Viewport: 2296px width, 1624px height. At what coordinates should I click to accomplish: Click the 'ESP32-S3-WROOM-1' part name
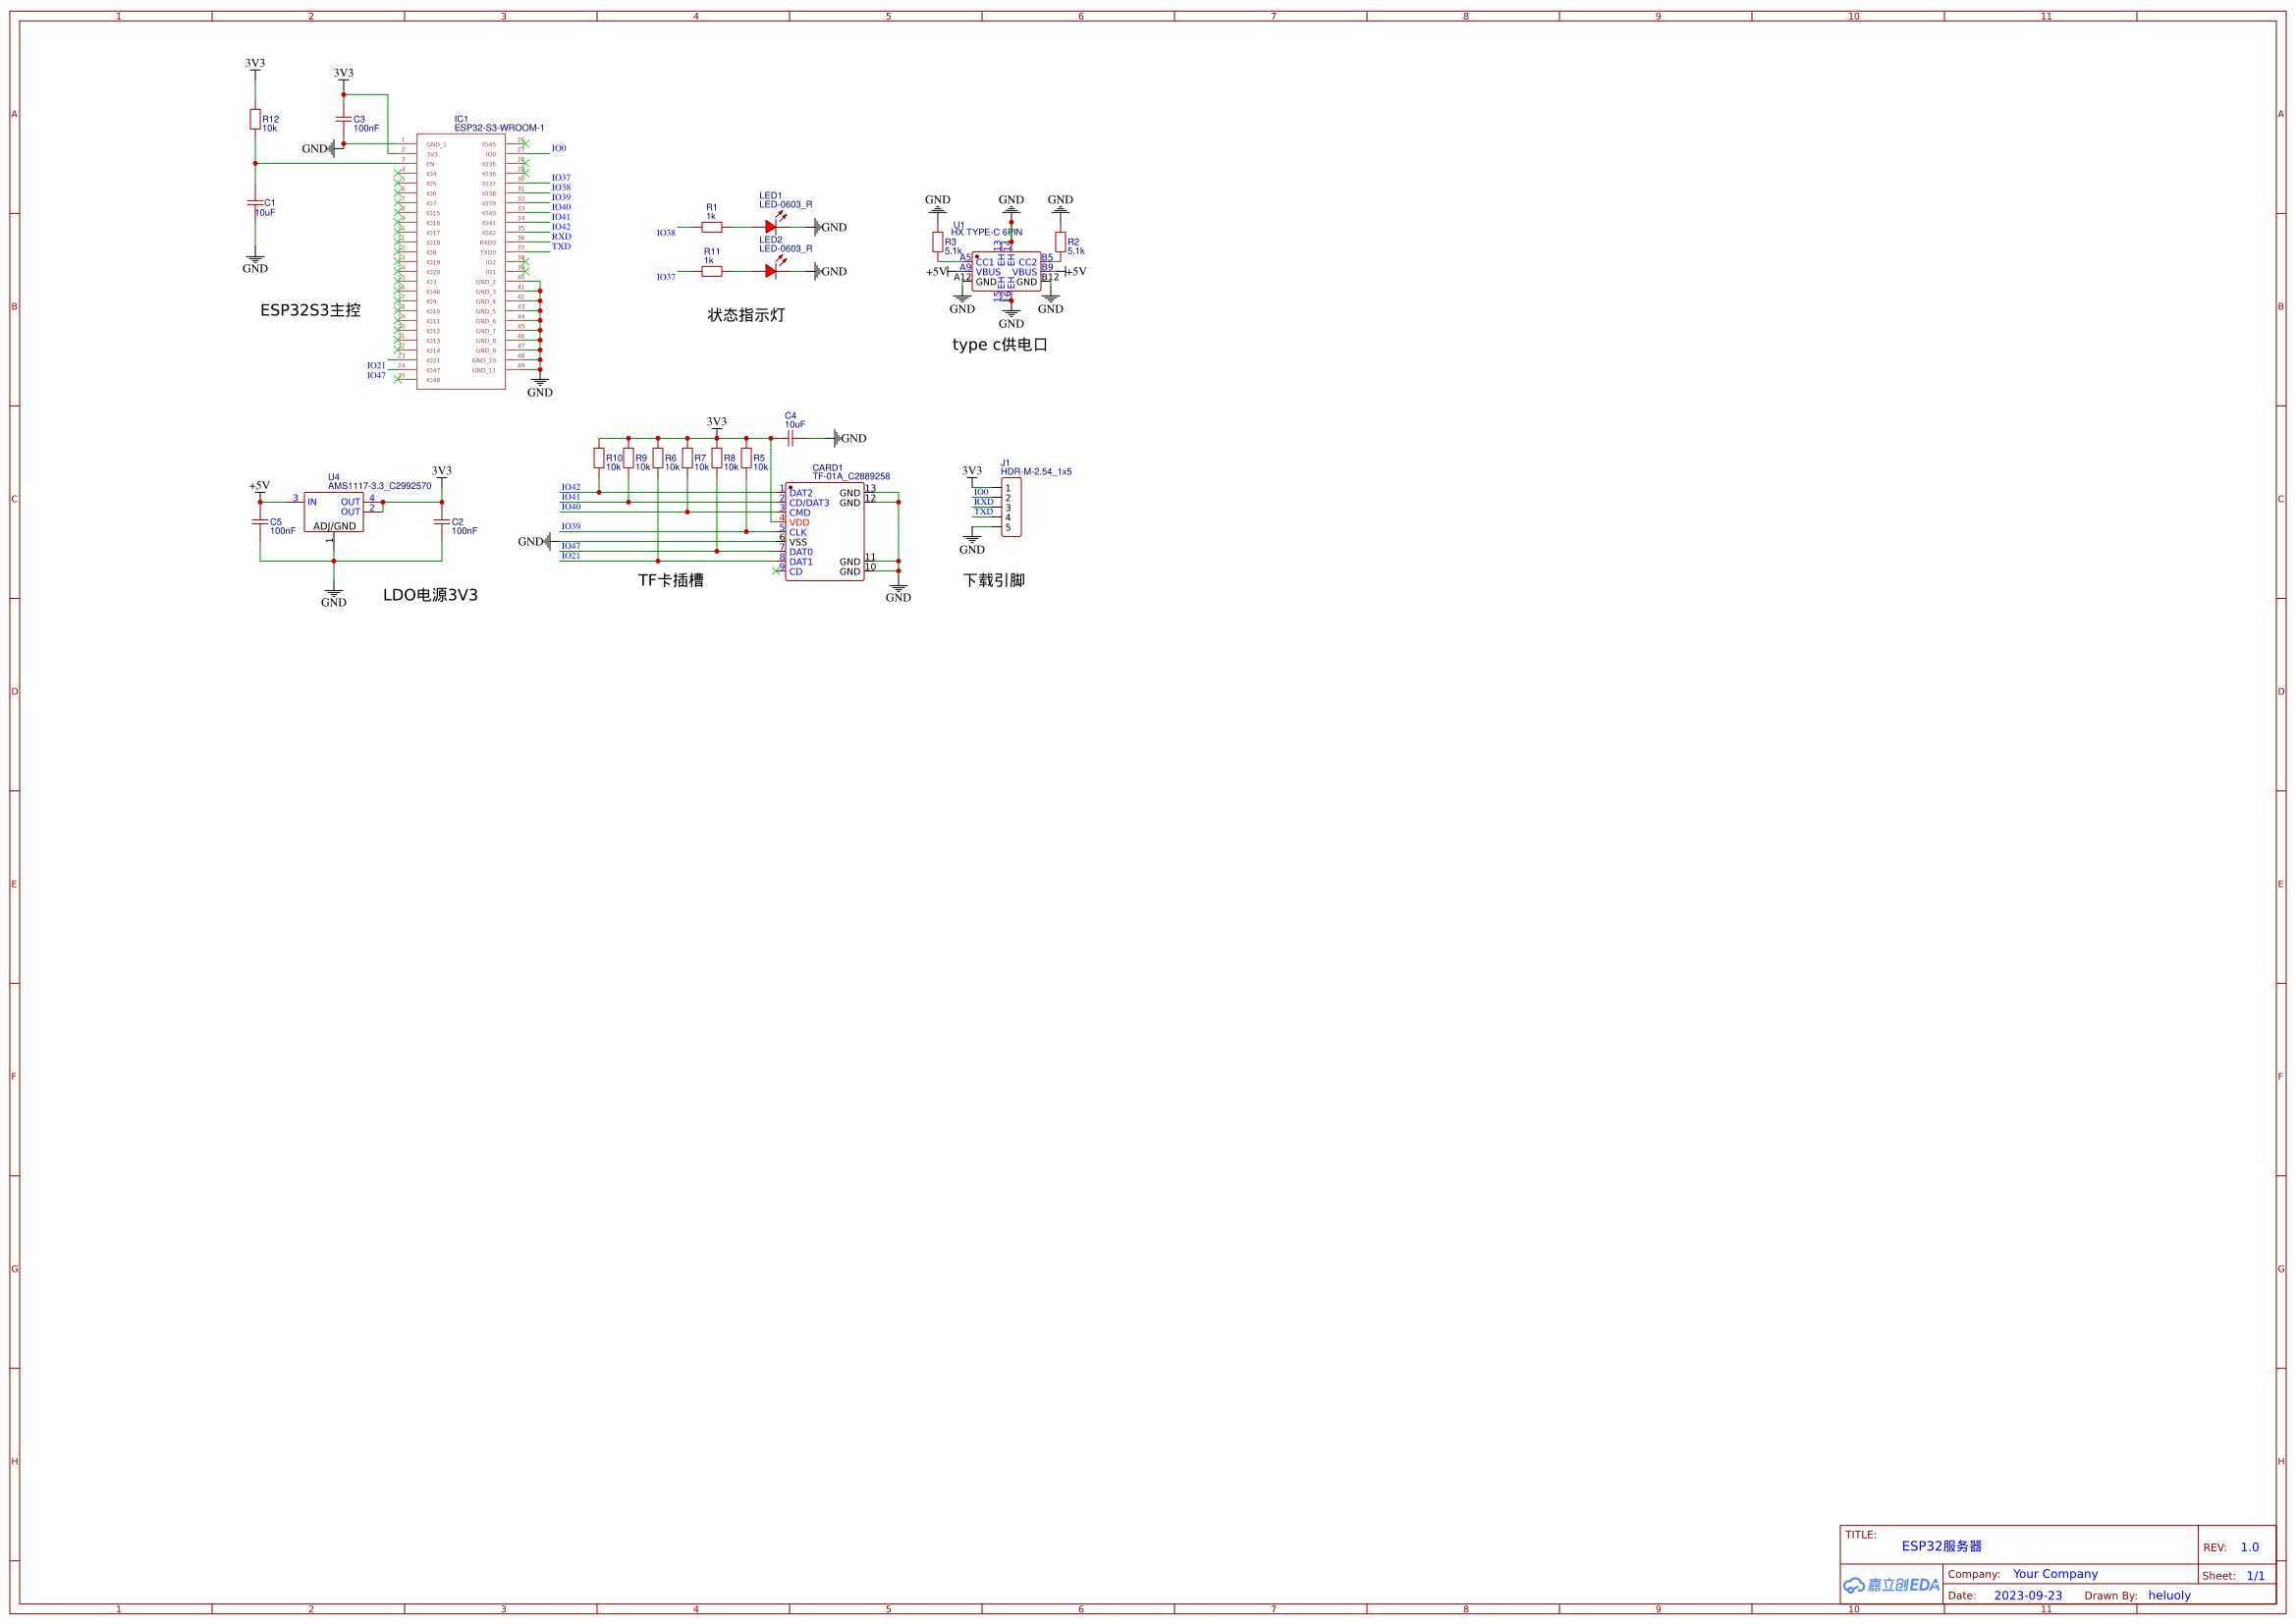point(499,128)
